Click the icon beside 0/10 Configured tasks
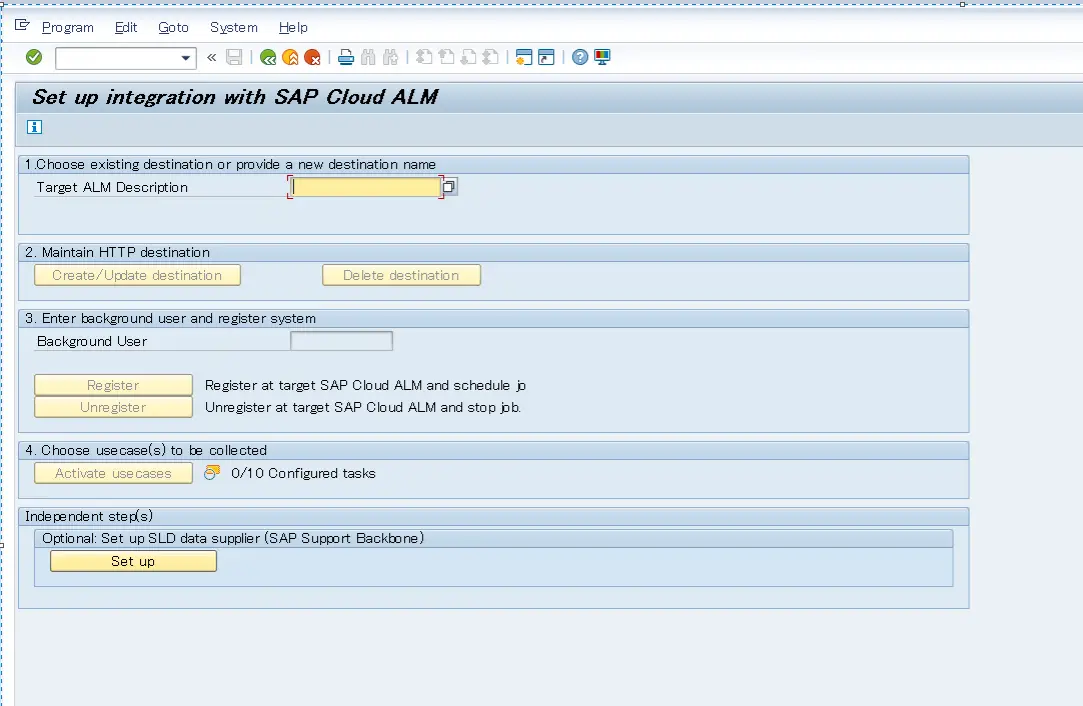This screenshot has width=1083, height=706. point(212,473)
